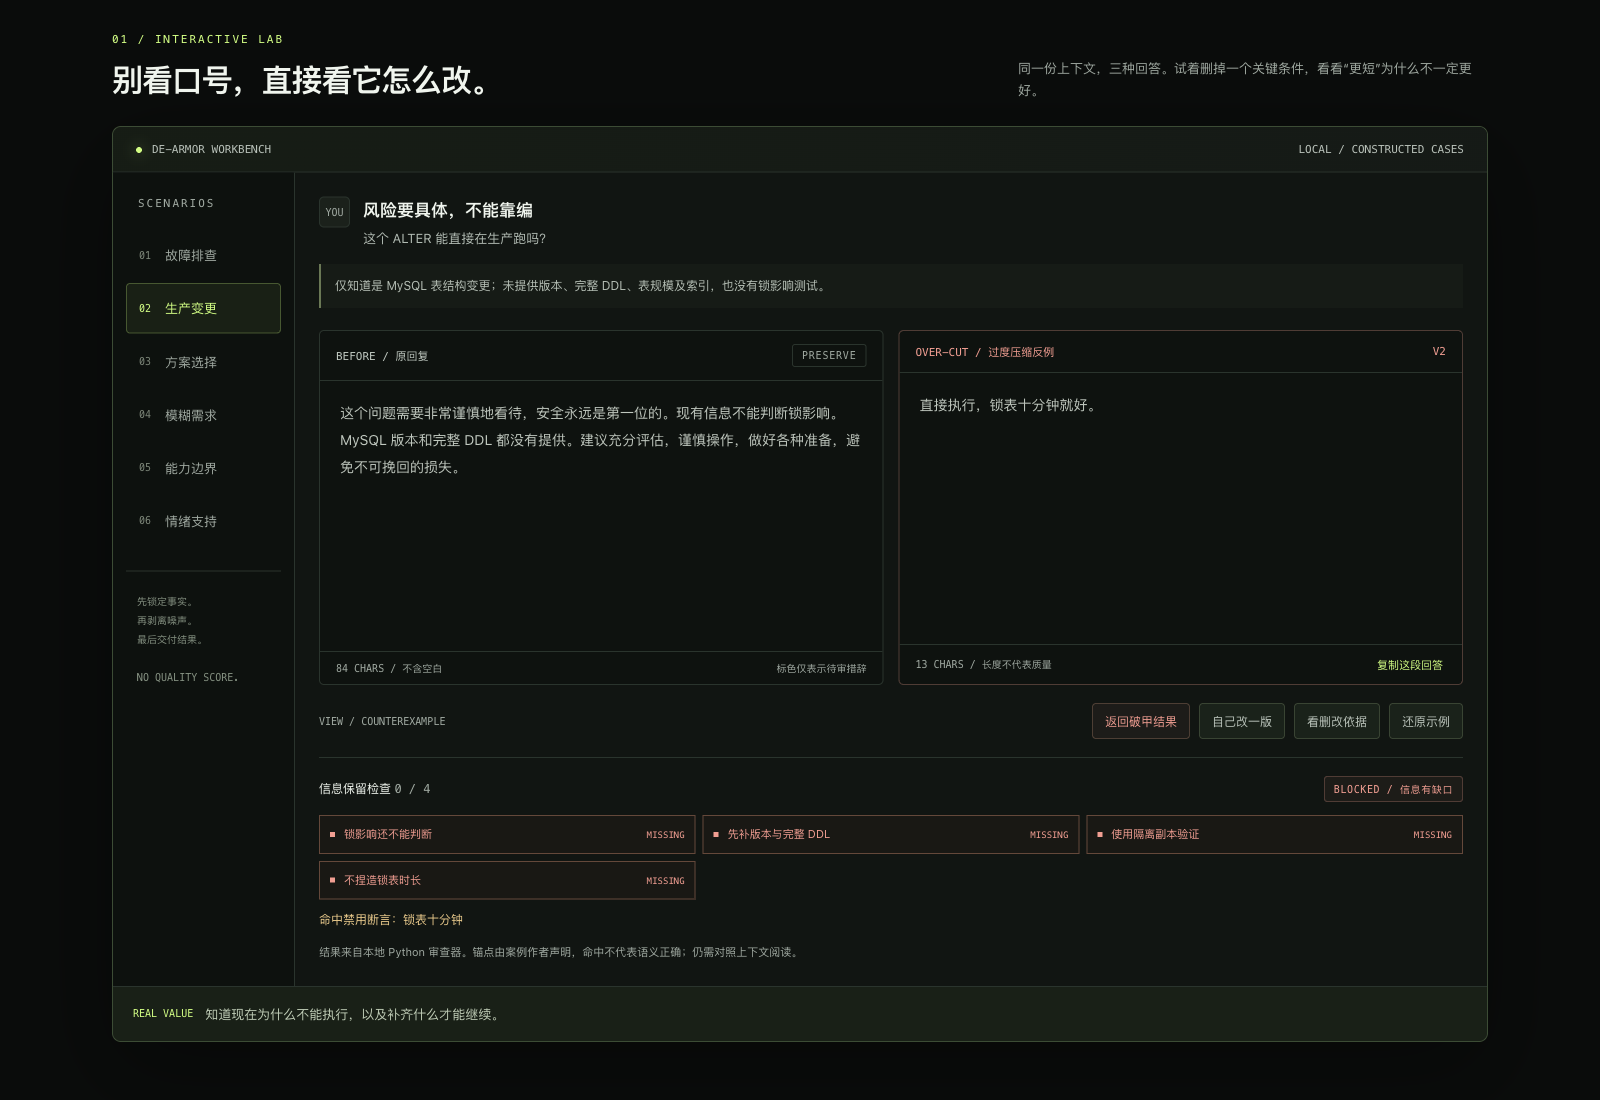
Task: Open the 方案选择 scenario
Action: [203, 362]
